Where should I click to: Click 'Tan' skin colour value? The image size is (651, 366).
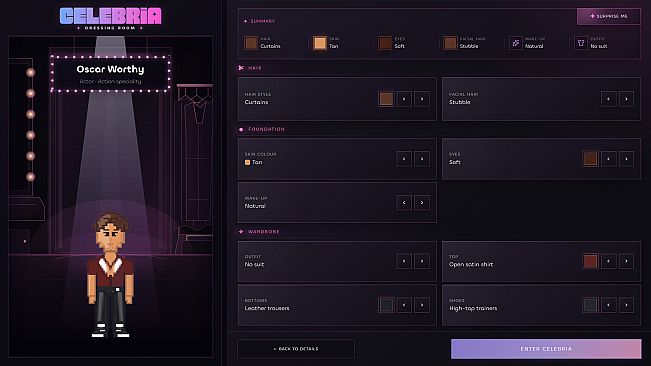[257, 162]
